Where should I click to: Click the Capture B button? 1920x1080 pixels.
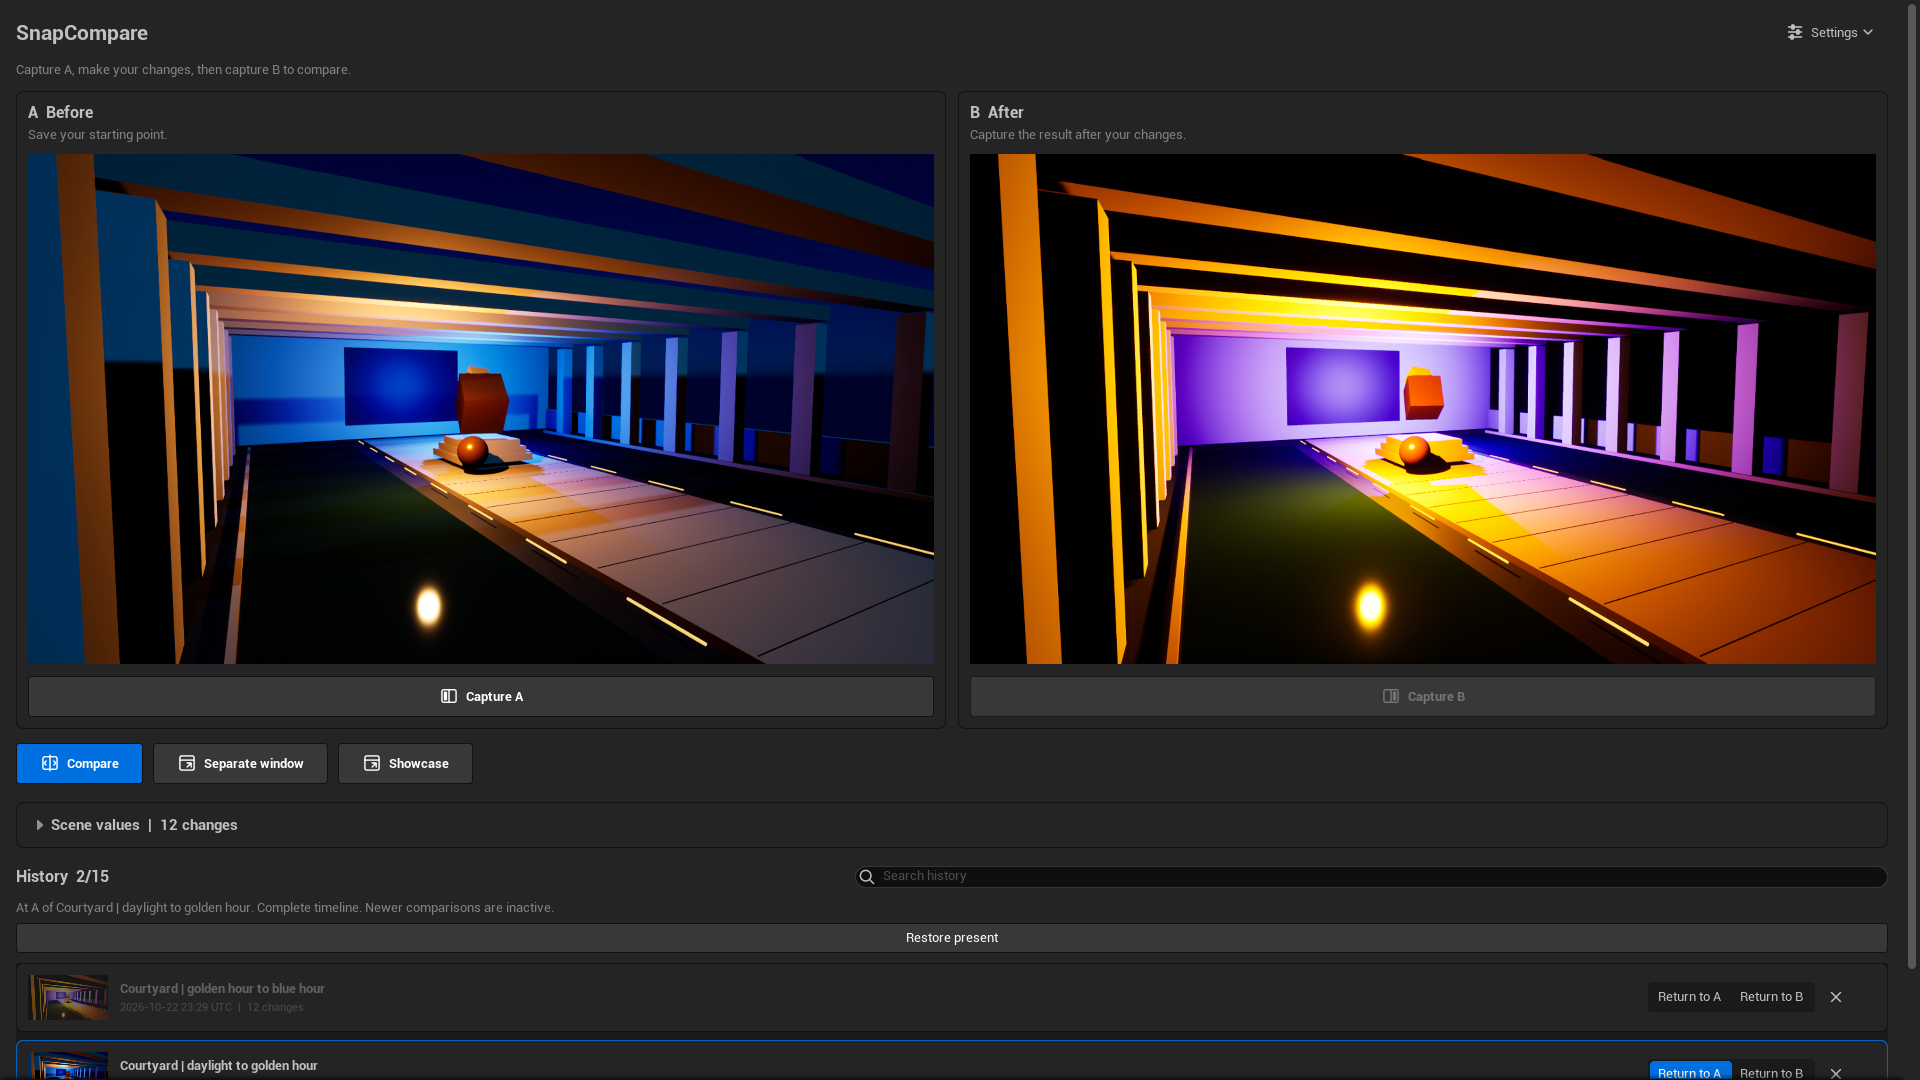[1422, 696]
